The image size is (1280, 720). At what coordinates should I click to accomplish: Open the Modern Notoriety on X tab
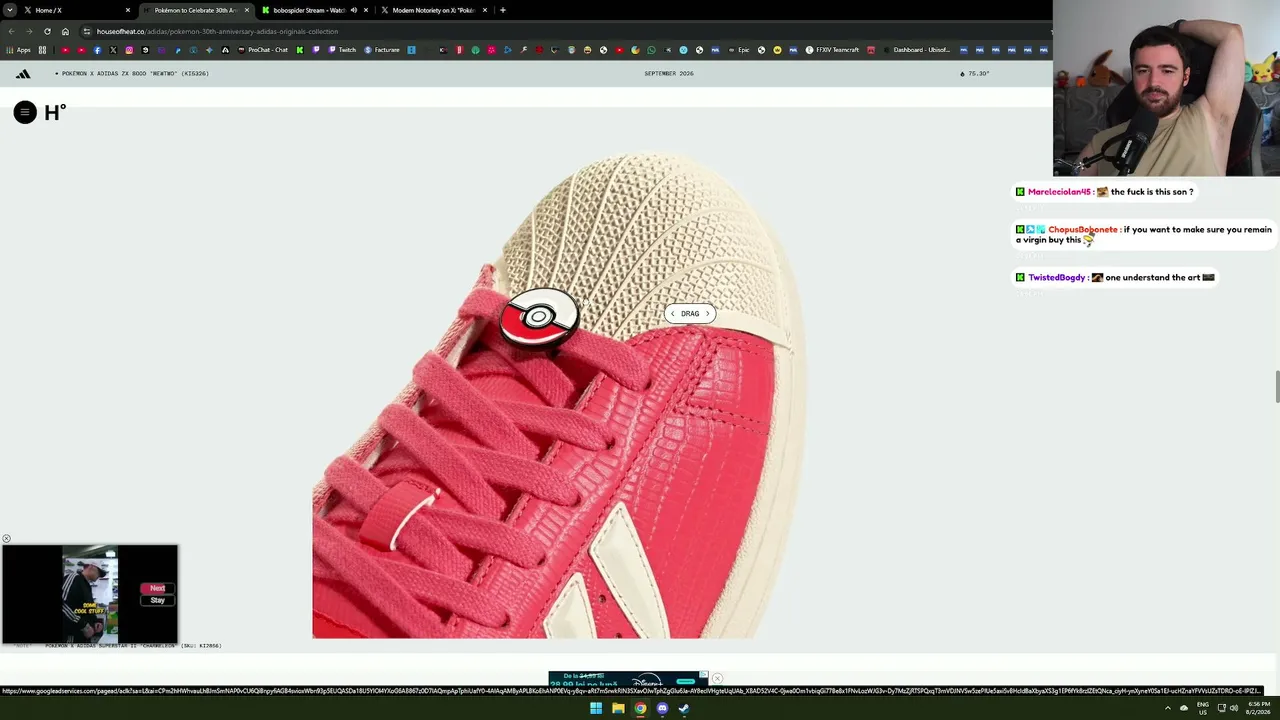click(x=433, y=10)
